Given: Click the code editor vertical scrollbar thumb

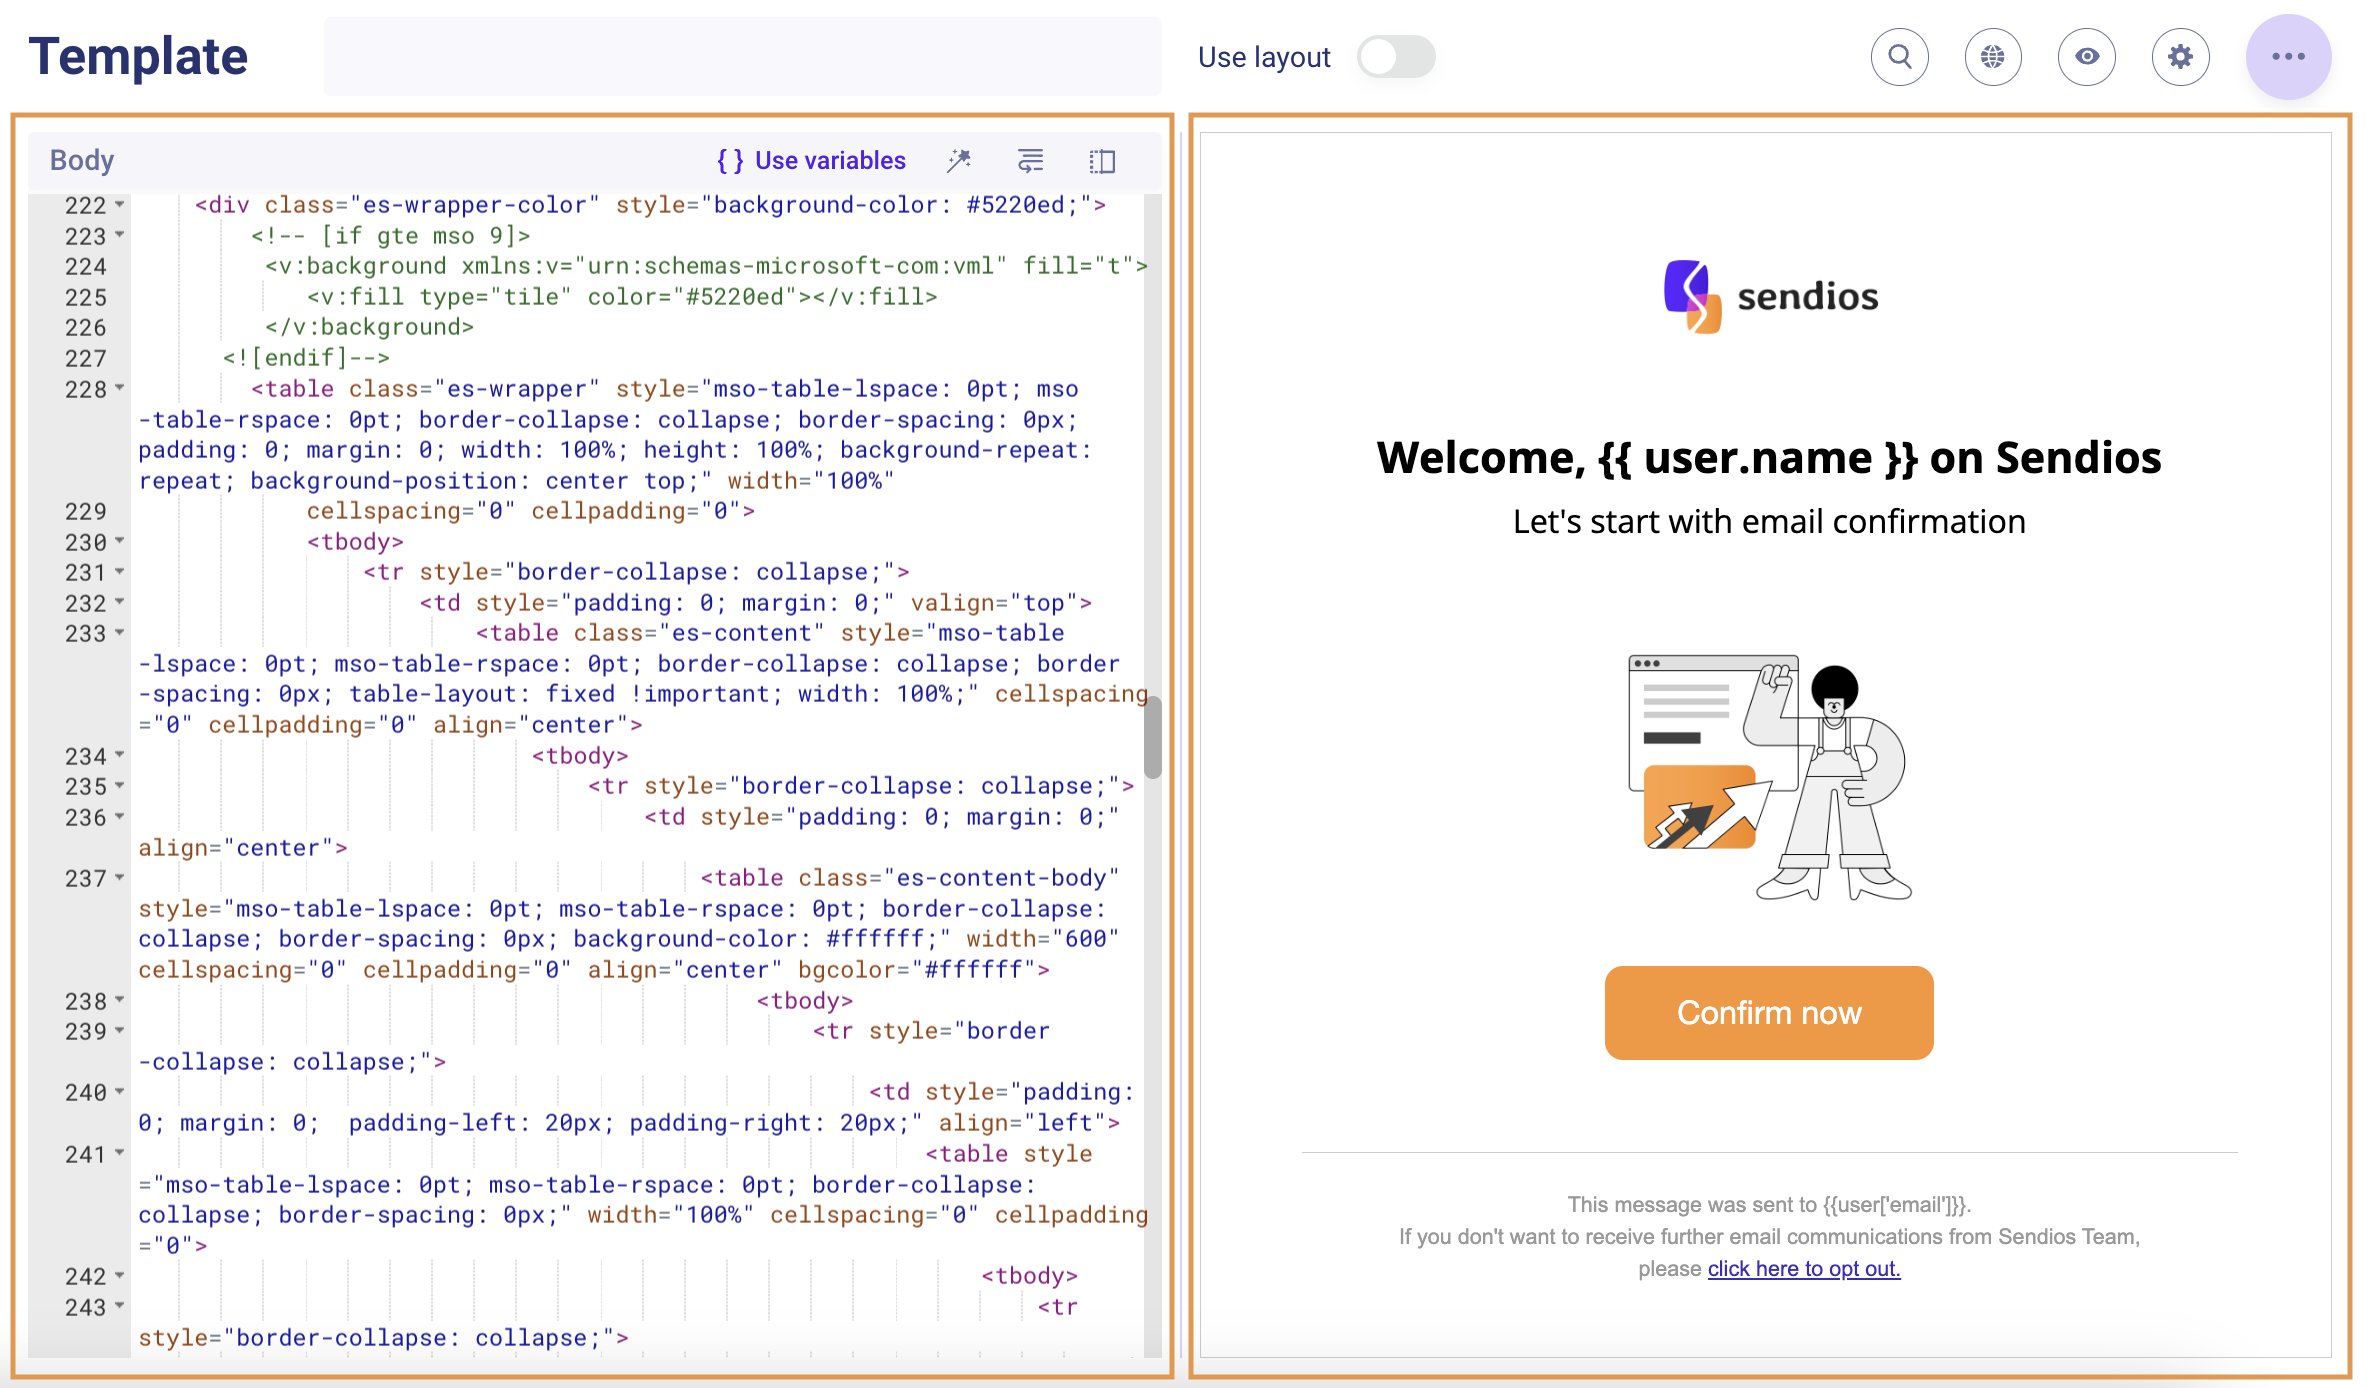Looking at the screenshot, I should (x=1153, y=737).
